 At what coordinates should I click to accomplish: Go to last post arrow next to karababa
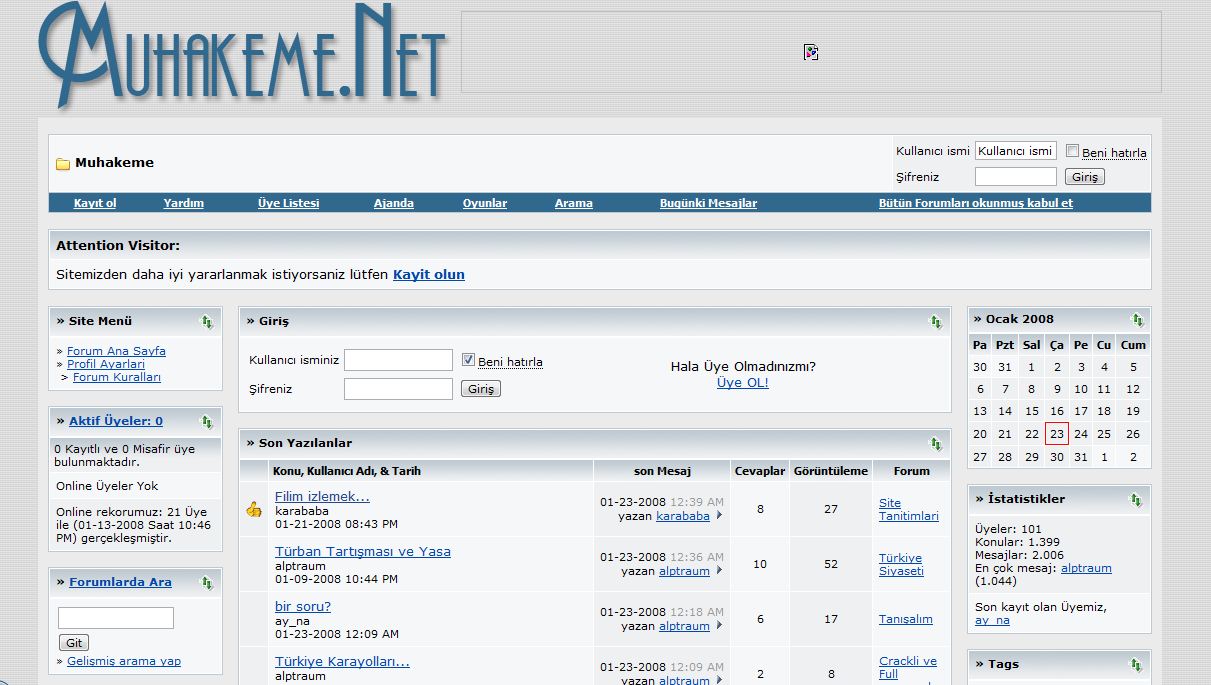pos(719,516)
